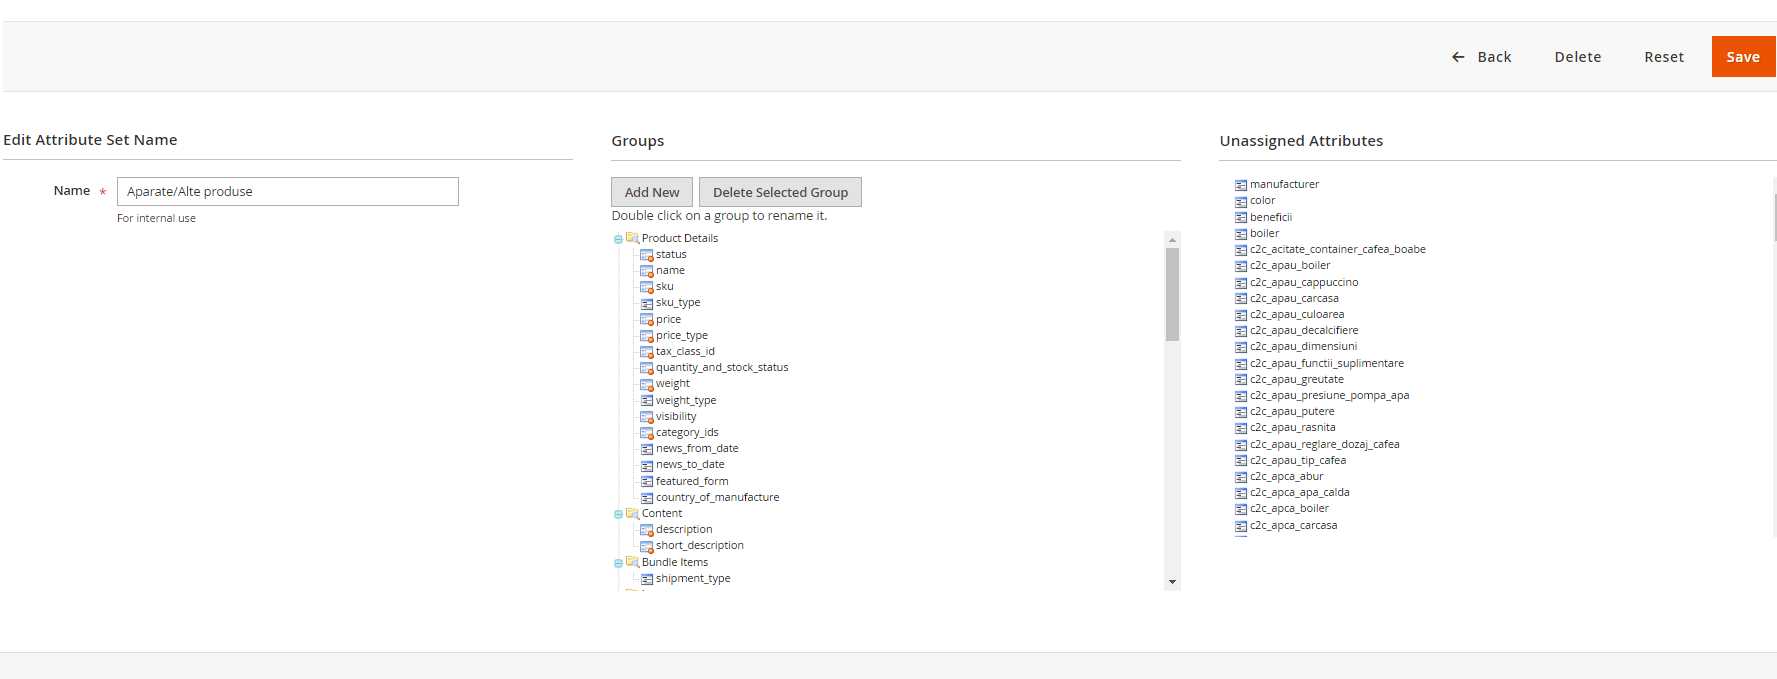Select the c2c_apau_cappuccino attribute

pyautogui.click(x=1304, y=282)
